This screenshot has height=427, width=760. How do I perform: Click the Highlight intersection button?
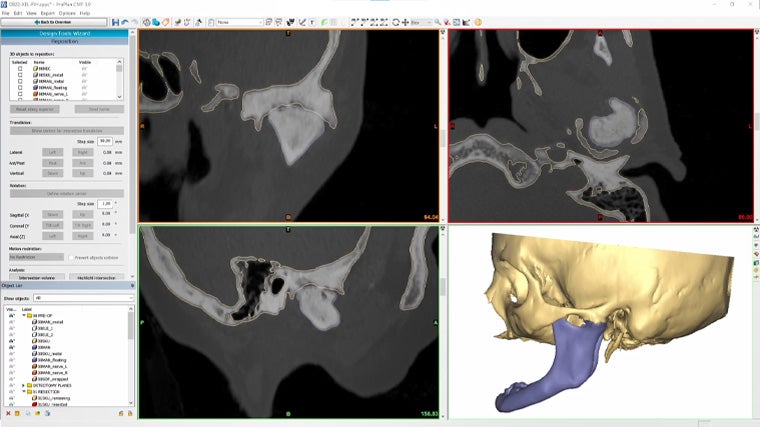coord(96,278)
